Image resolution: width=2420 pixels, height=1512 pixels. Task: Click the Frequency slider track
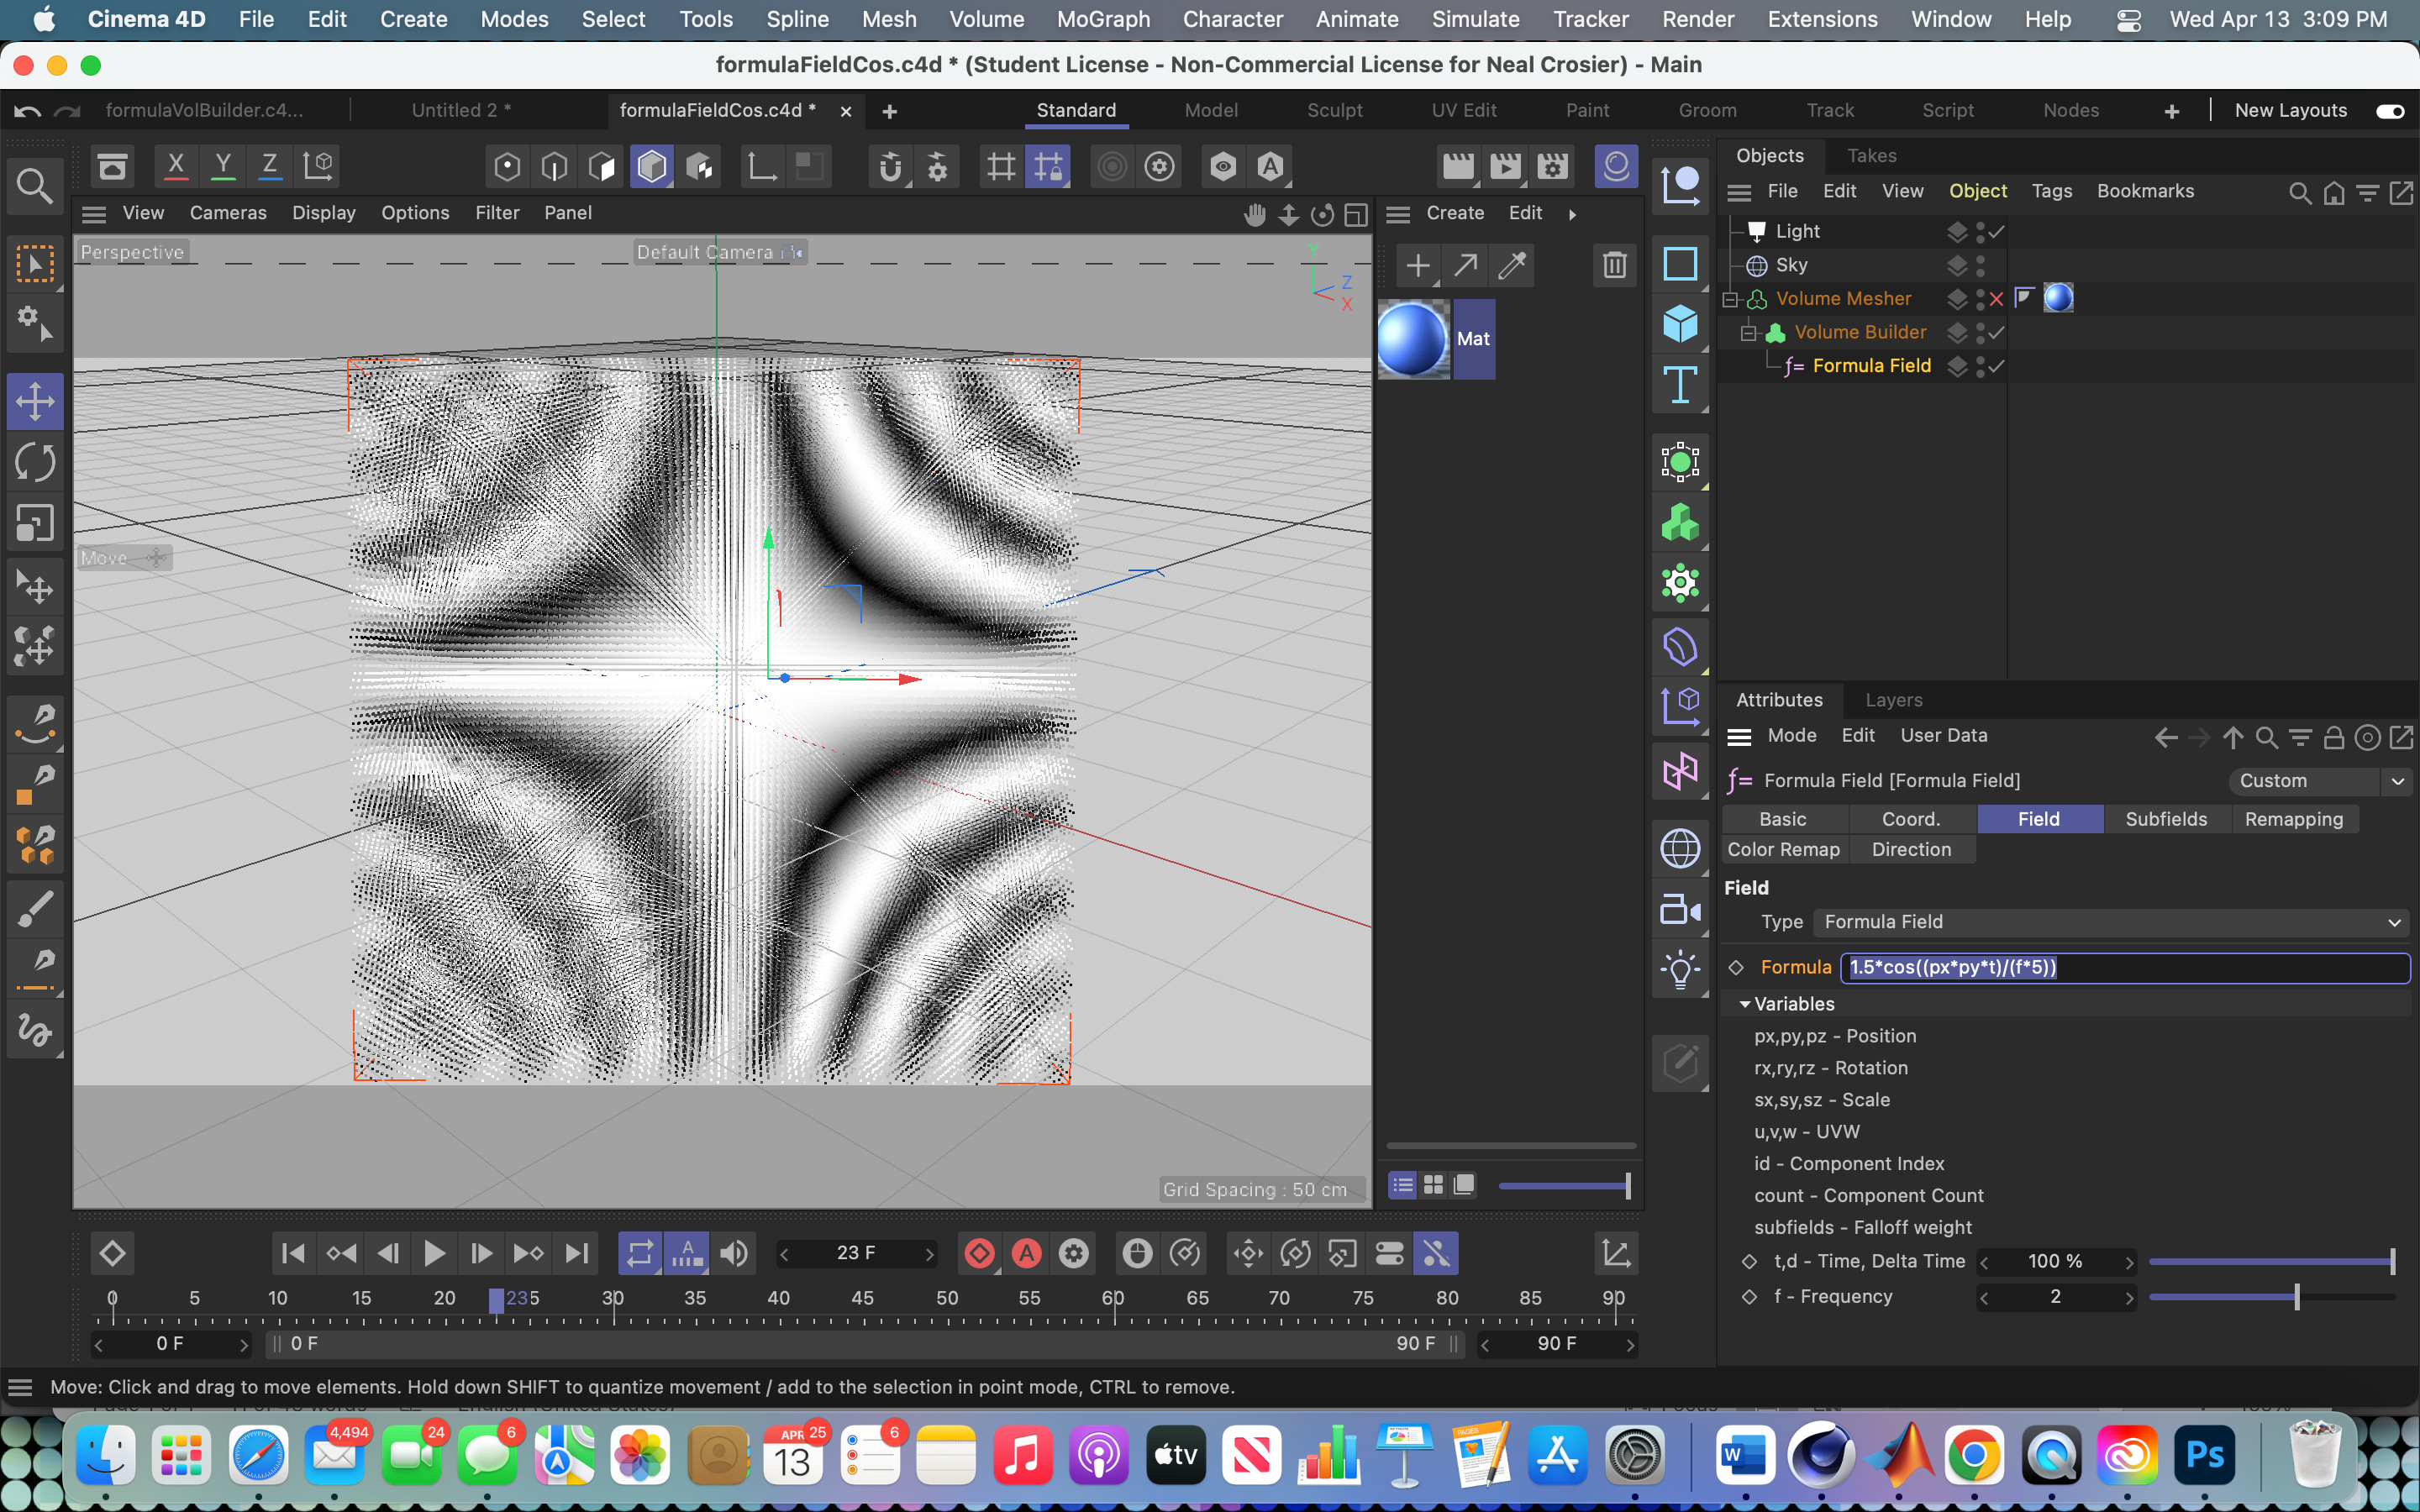pyautogui.click(x=2270, y=1297)
